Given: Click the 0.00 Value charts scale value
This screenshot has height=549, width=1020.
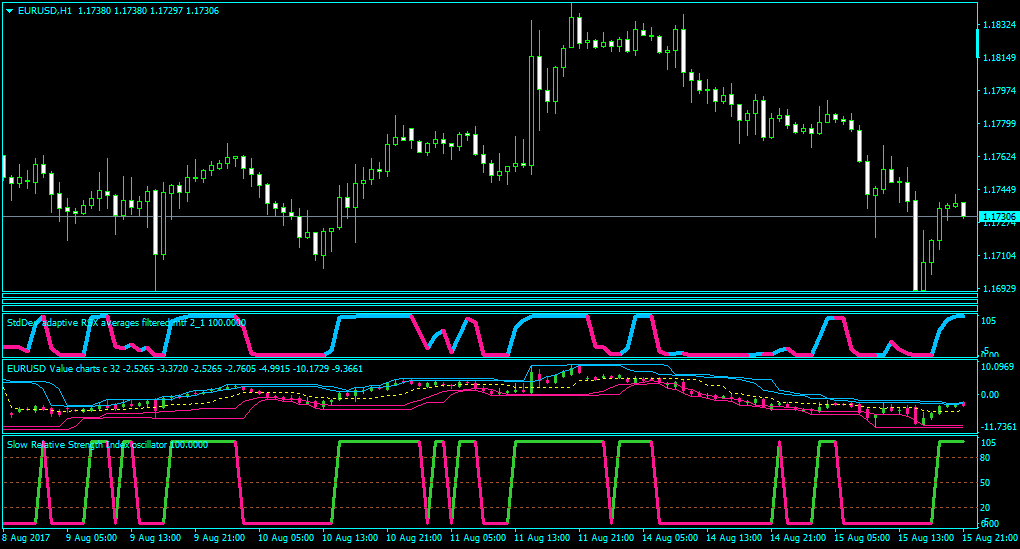Looking at the screenshot, I should point(989,395).
